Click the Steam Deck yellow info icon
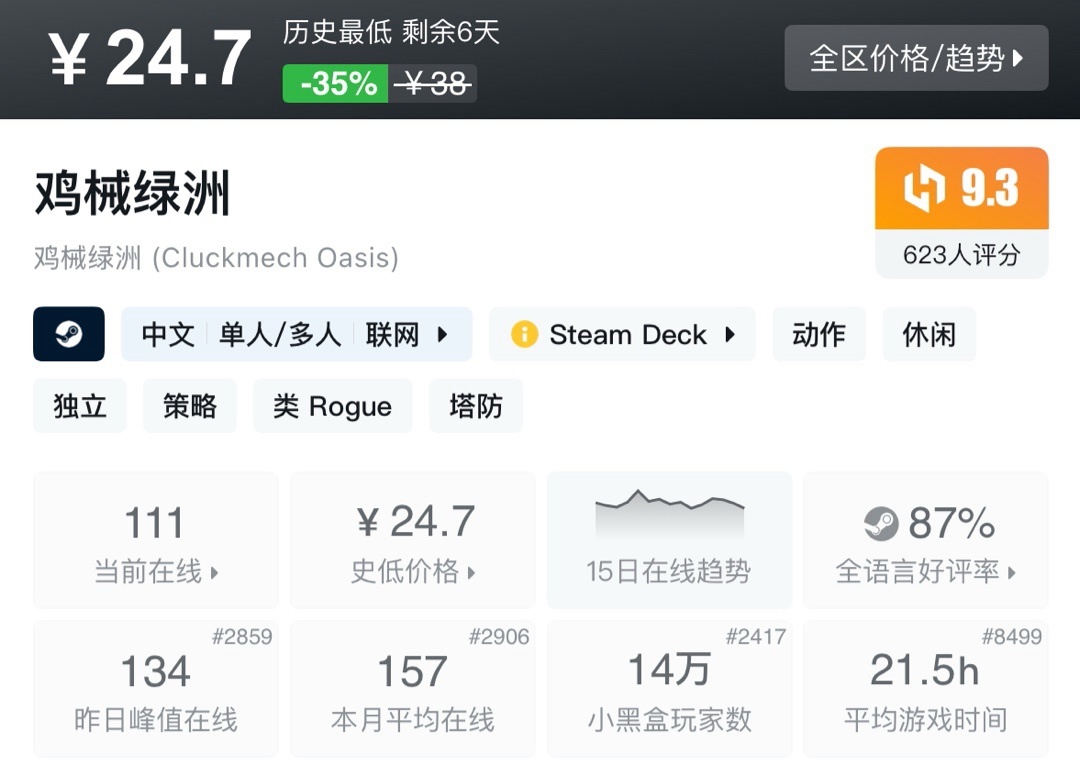 (524, 334)
